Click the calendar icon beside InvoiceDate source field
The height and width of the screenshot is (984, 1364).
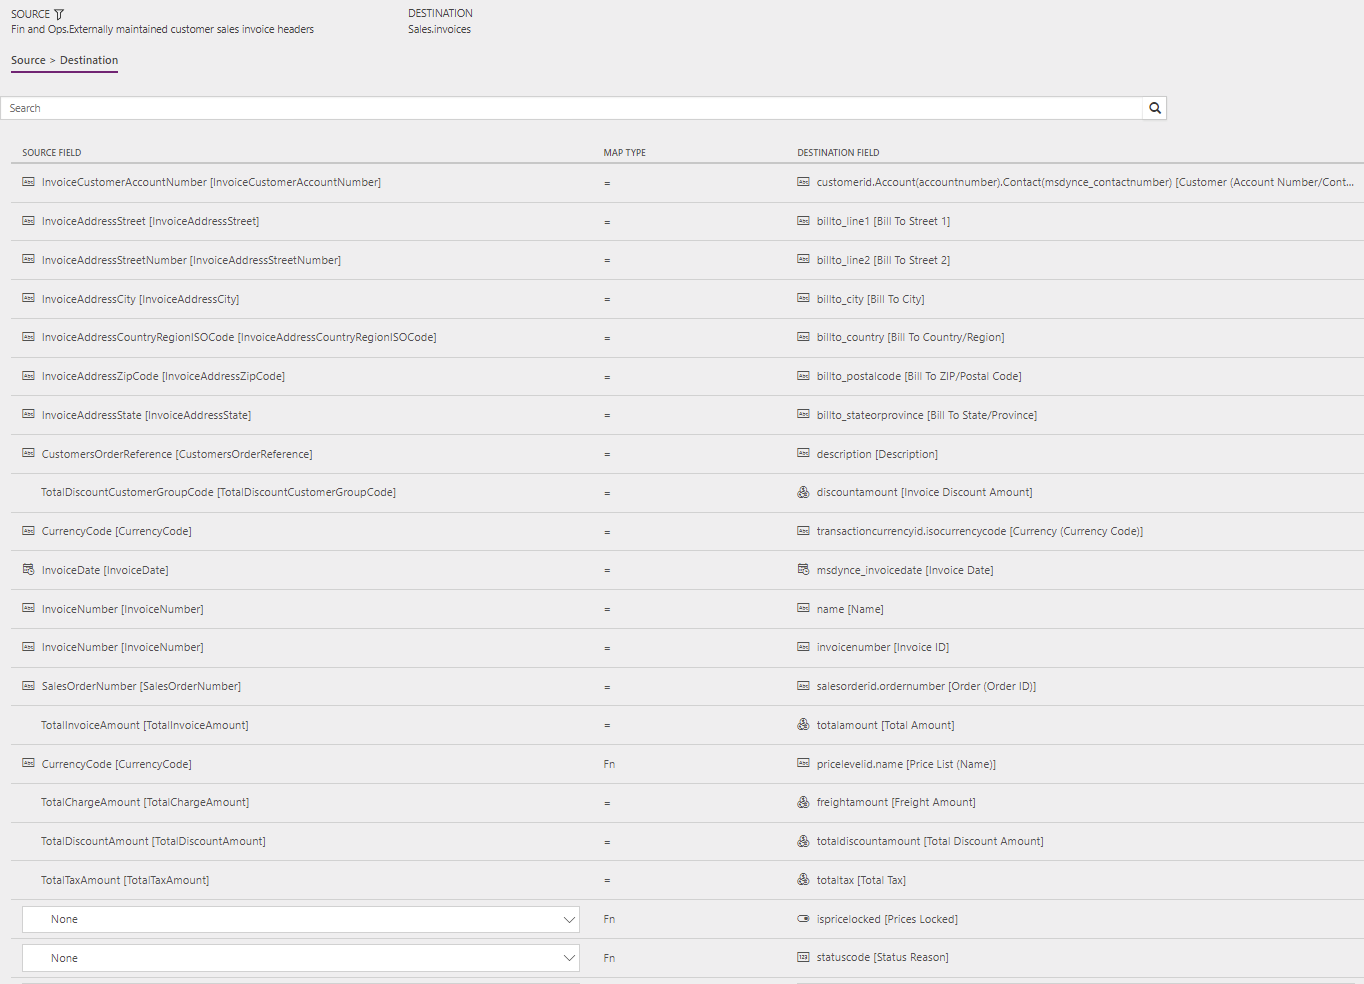point(27,570)
